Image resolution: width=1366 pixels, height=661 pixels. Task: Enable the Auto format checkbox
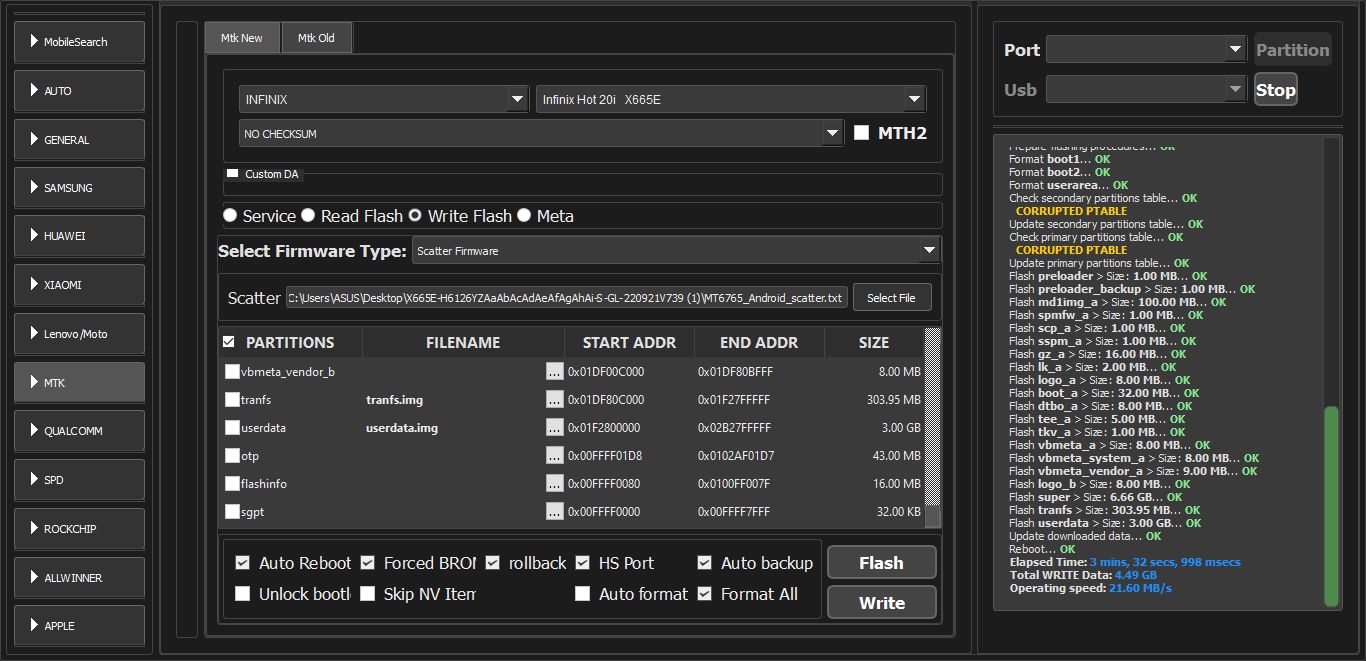(x=582, y=594)
